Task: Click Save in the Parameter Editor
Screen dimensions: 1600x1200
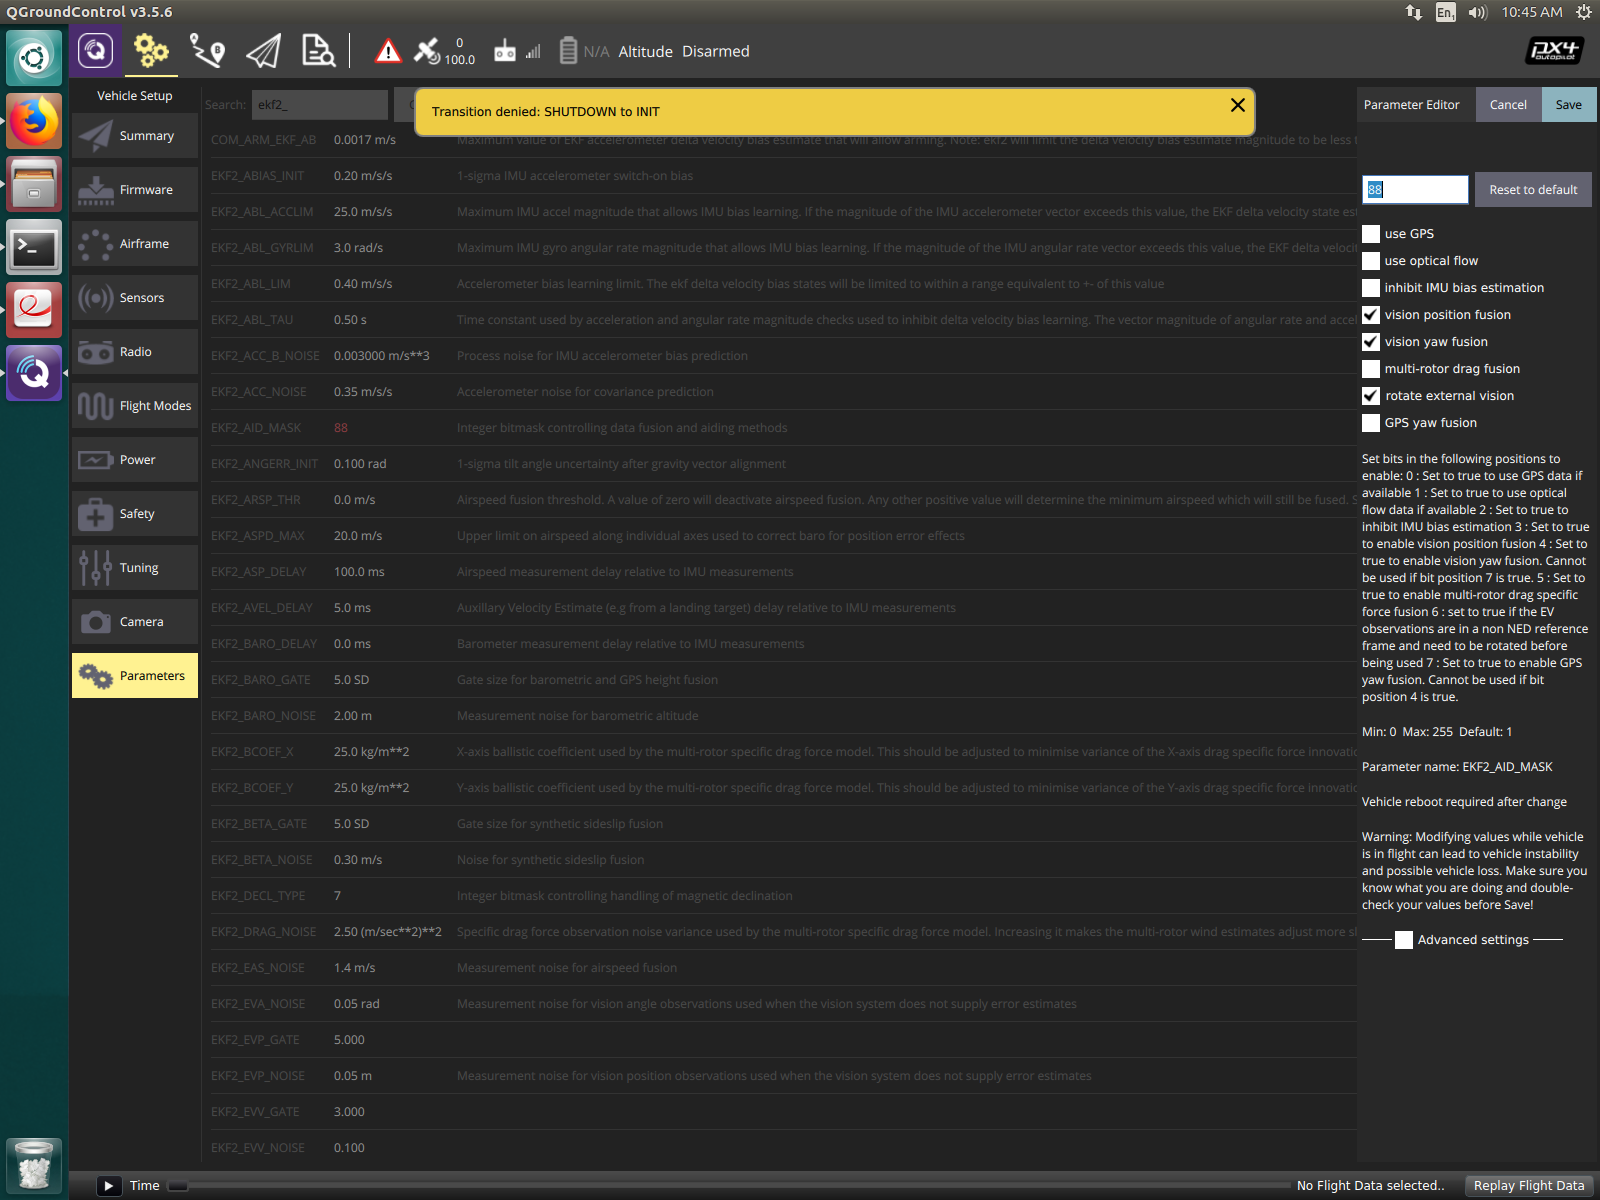Action: 1568,104
